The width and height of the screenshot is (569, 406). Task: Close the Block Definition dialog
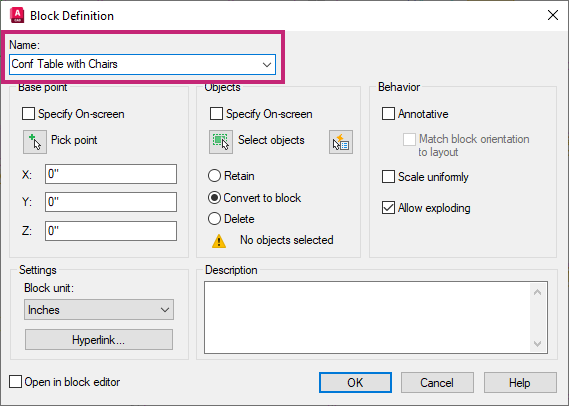553,15
